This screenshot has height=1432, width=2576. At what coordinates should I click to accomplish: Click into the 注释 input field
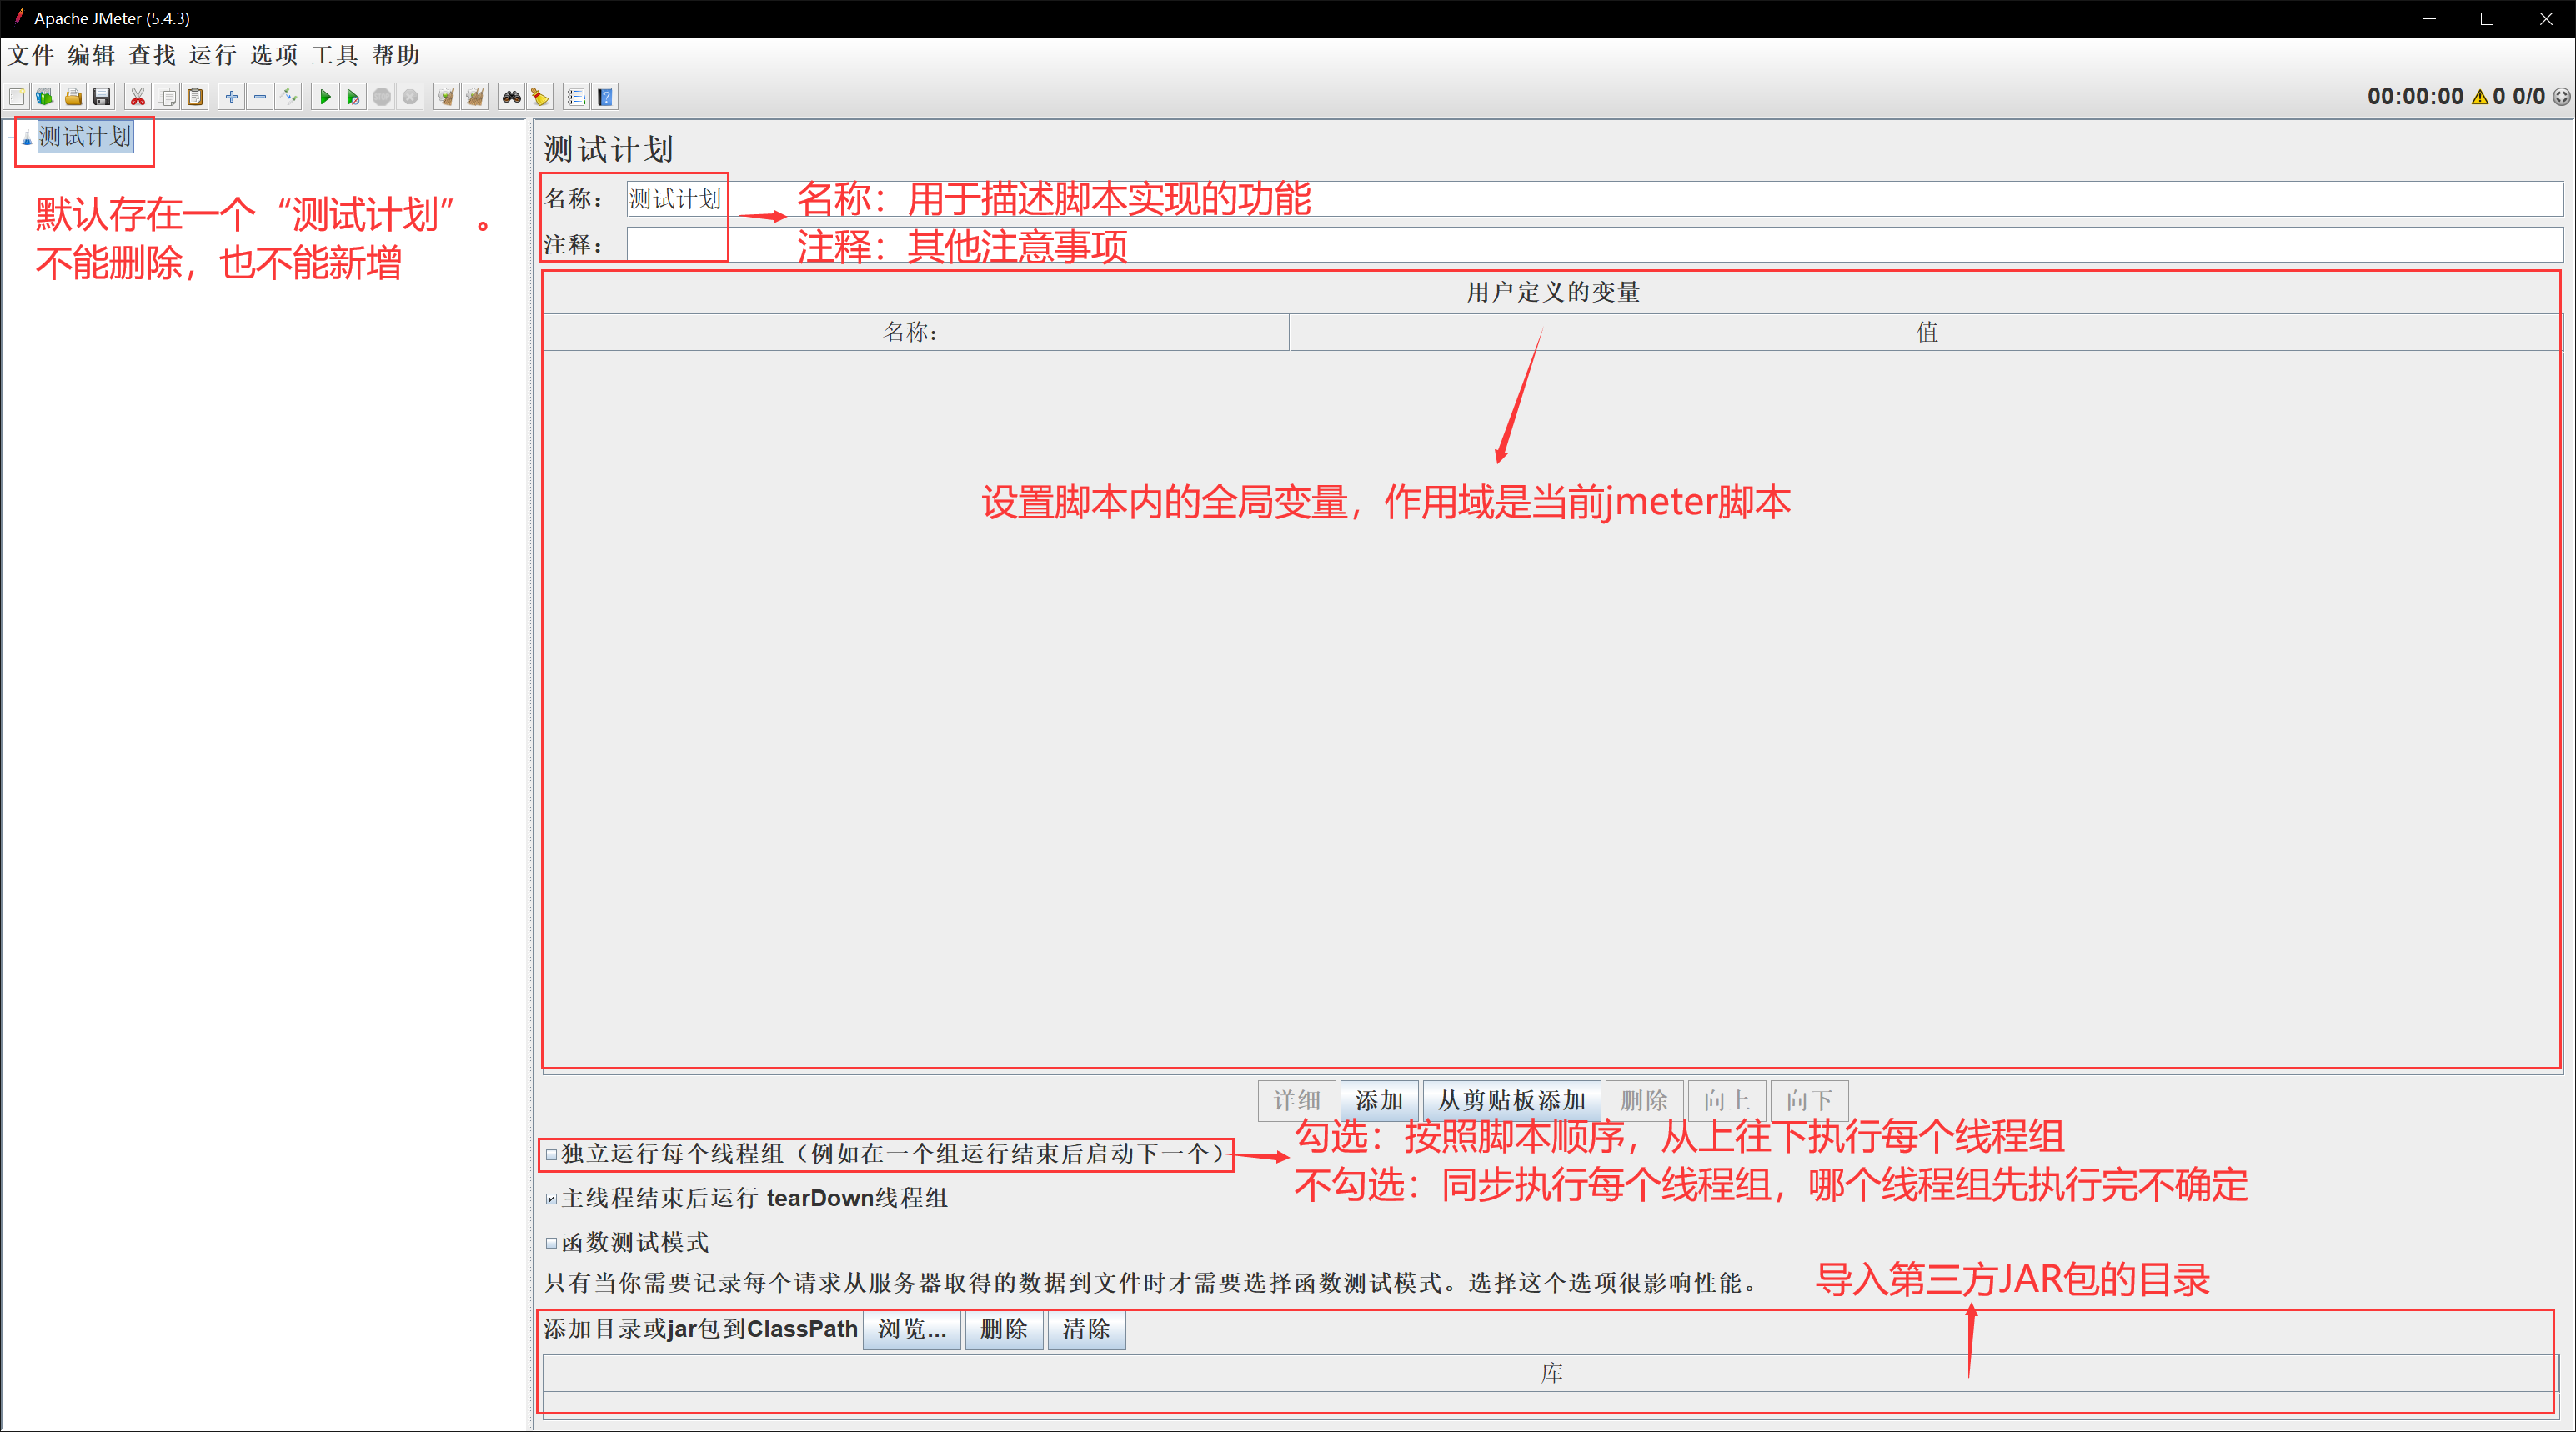click(x=1600, y=244)
